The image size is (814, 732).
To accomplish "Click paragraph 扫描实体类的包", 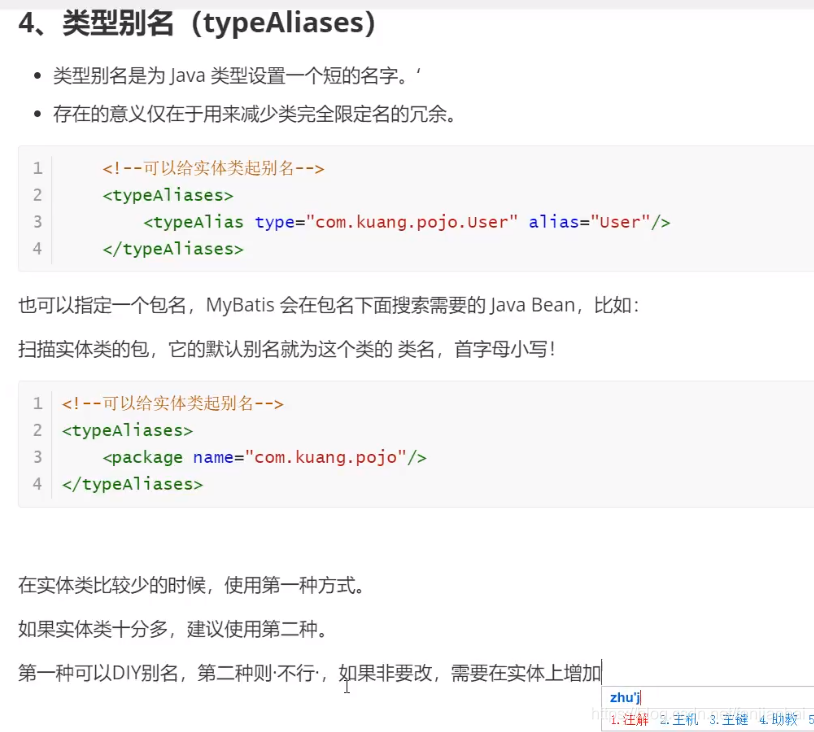I will (x=287, y=349).
